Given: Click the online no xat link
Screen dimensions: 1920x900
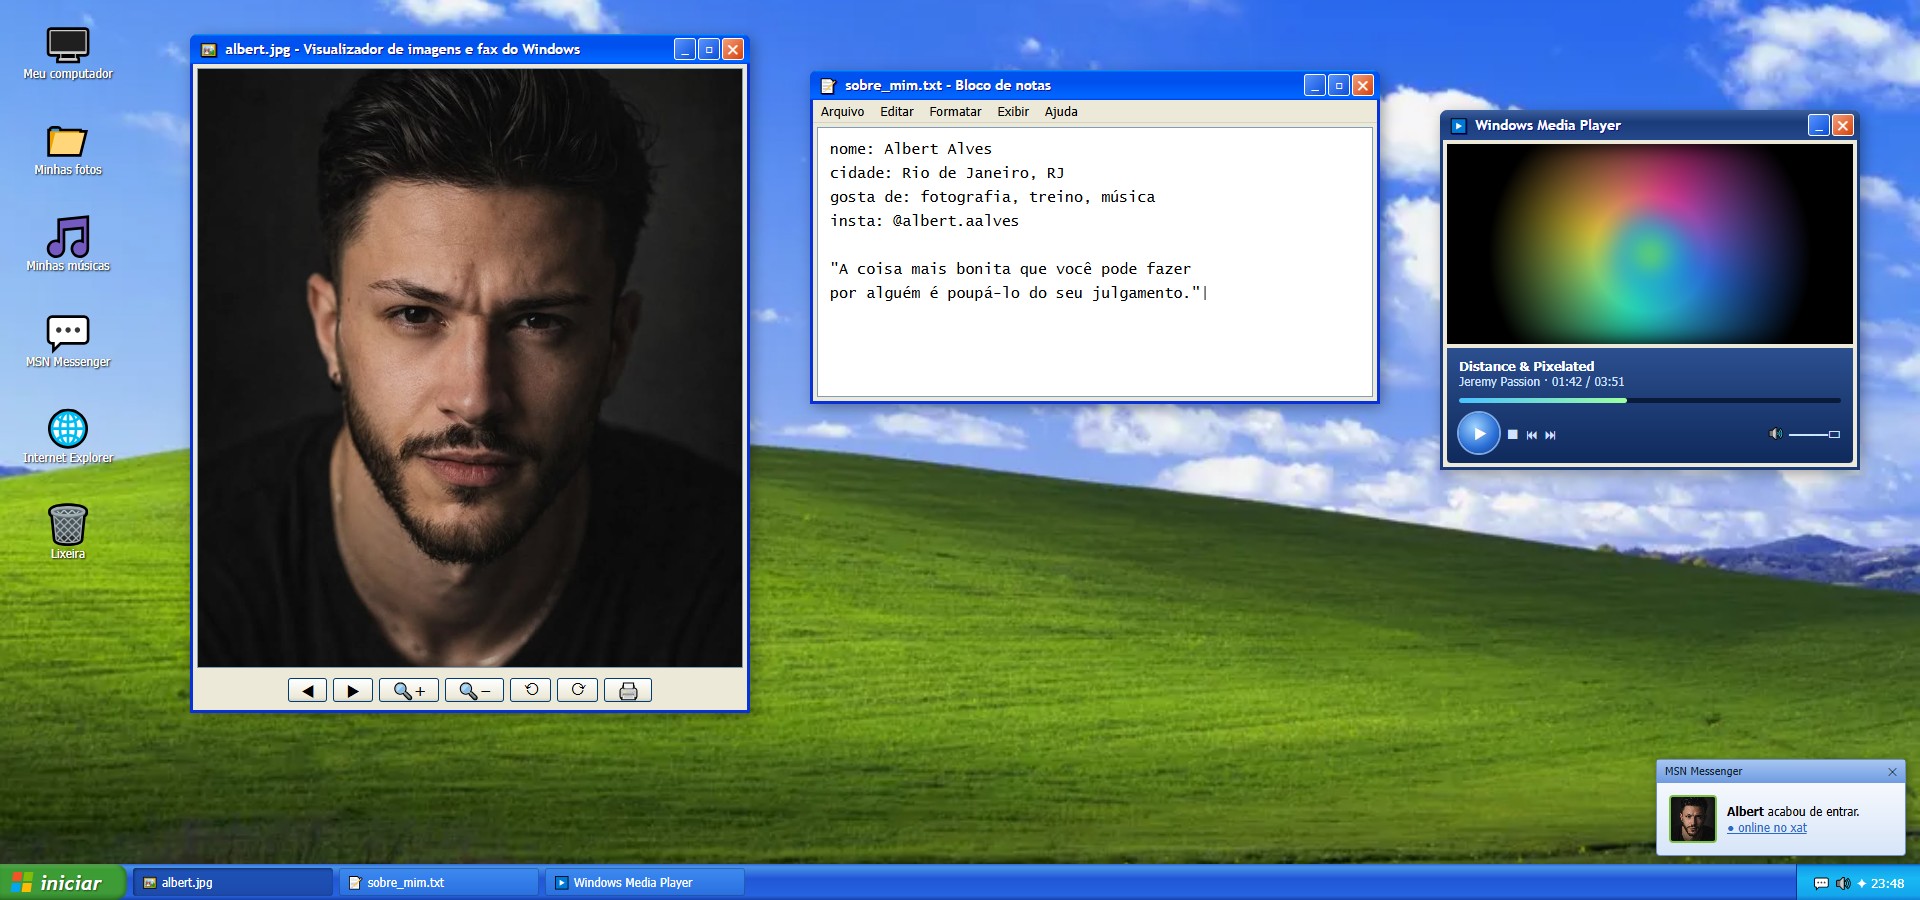Looking at the screenshot, I should click(1767, 828).
